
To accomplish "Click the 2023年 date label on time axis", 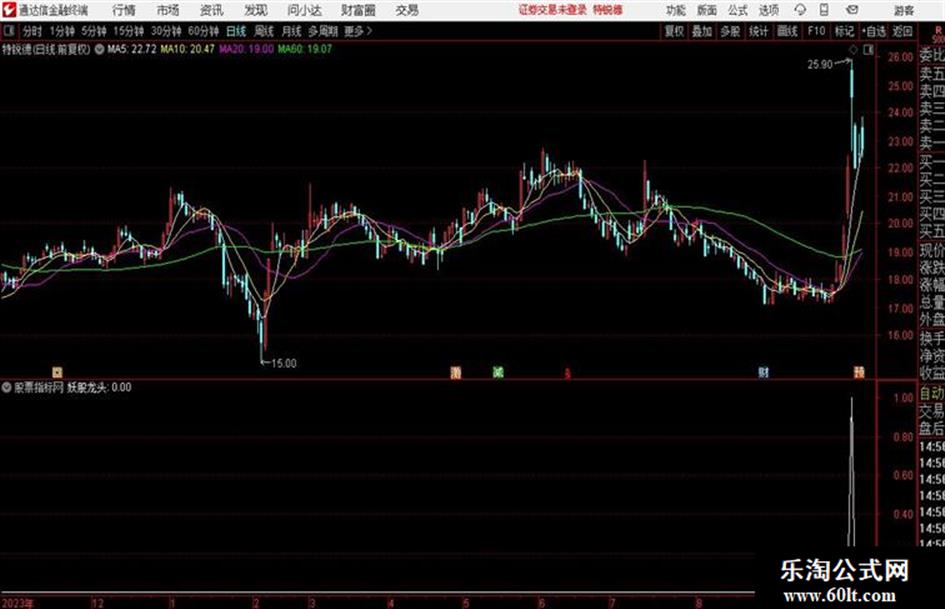I will coord(18,603).
